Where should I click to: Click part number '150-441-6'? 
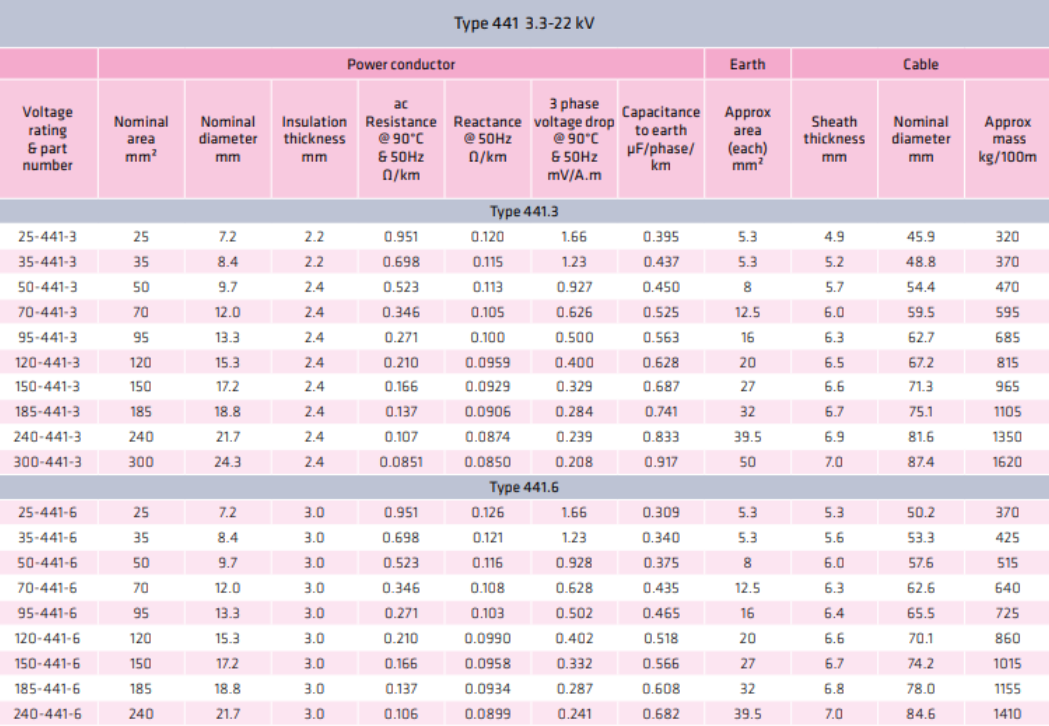47,663
